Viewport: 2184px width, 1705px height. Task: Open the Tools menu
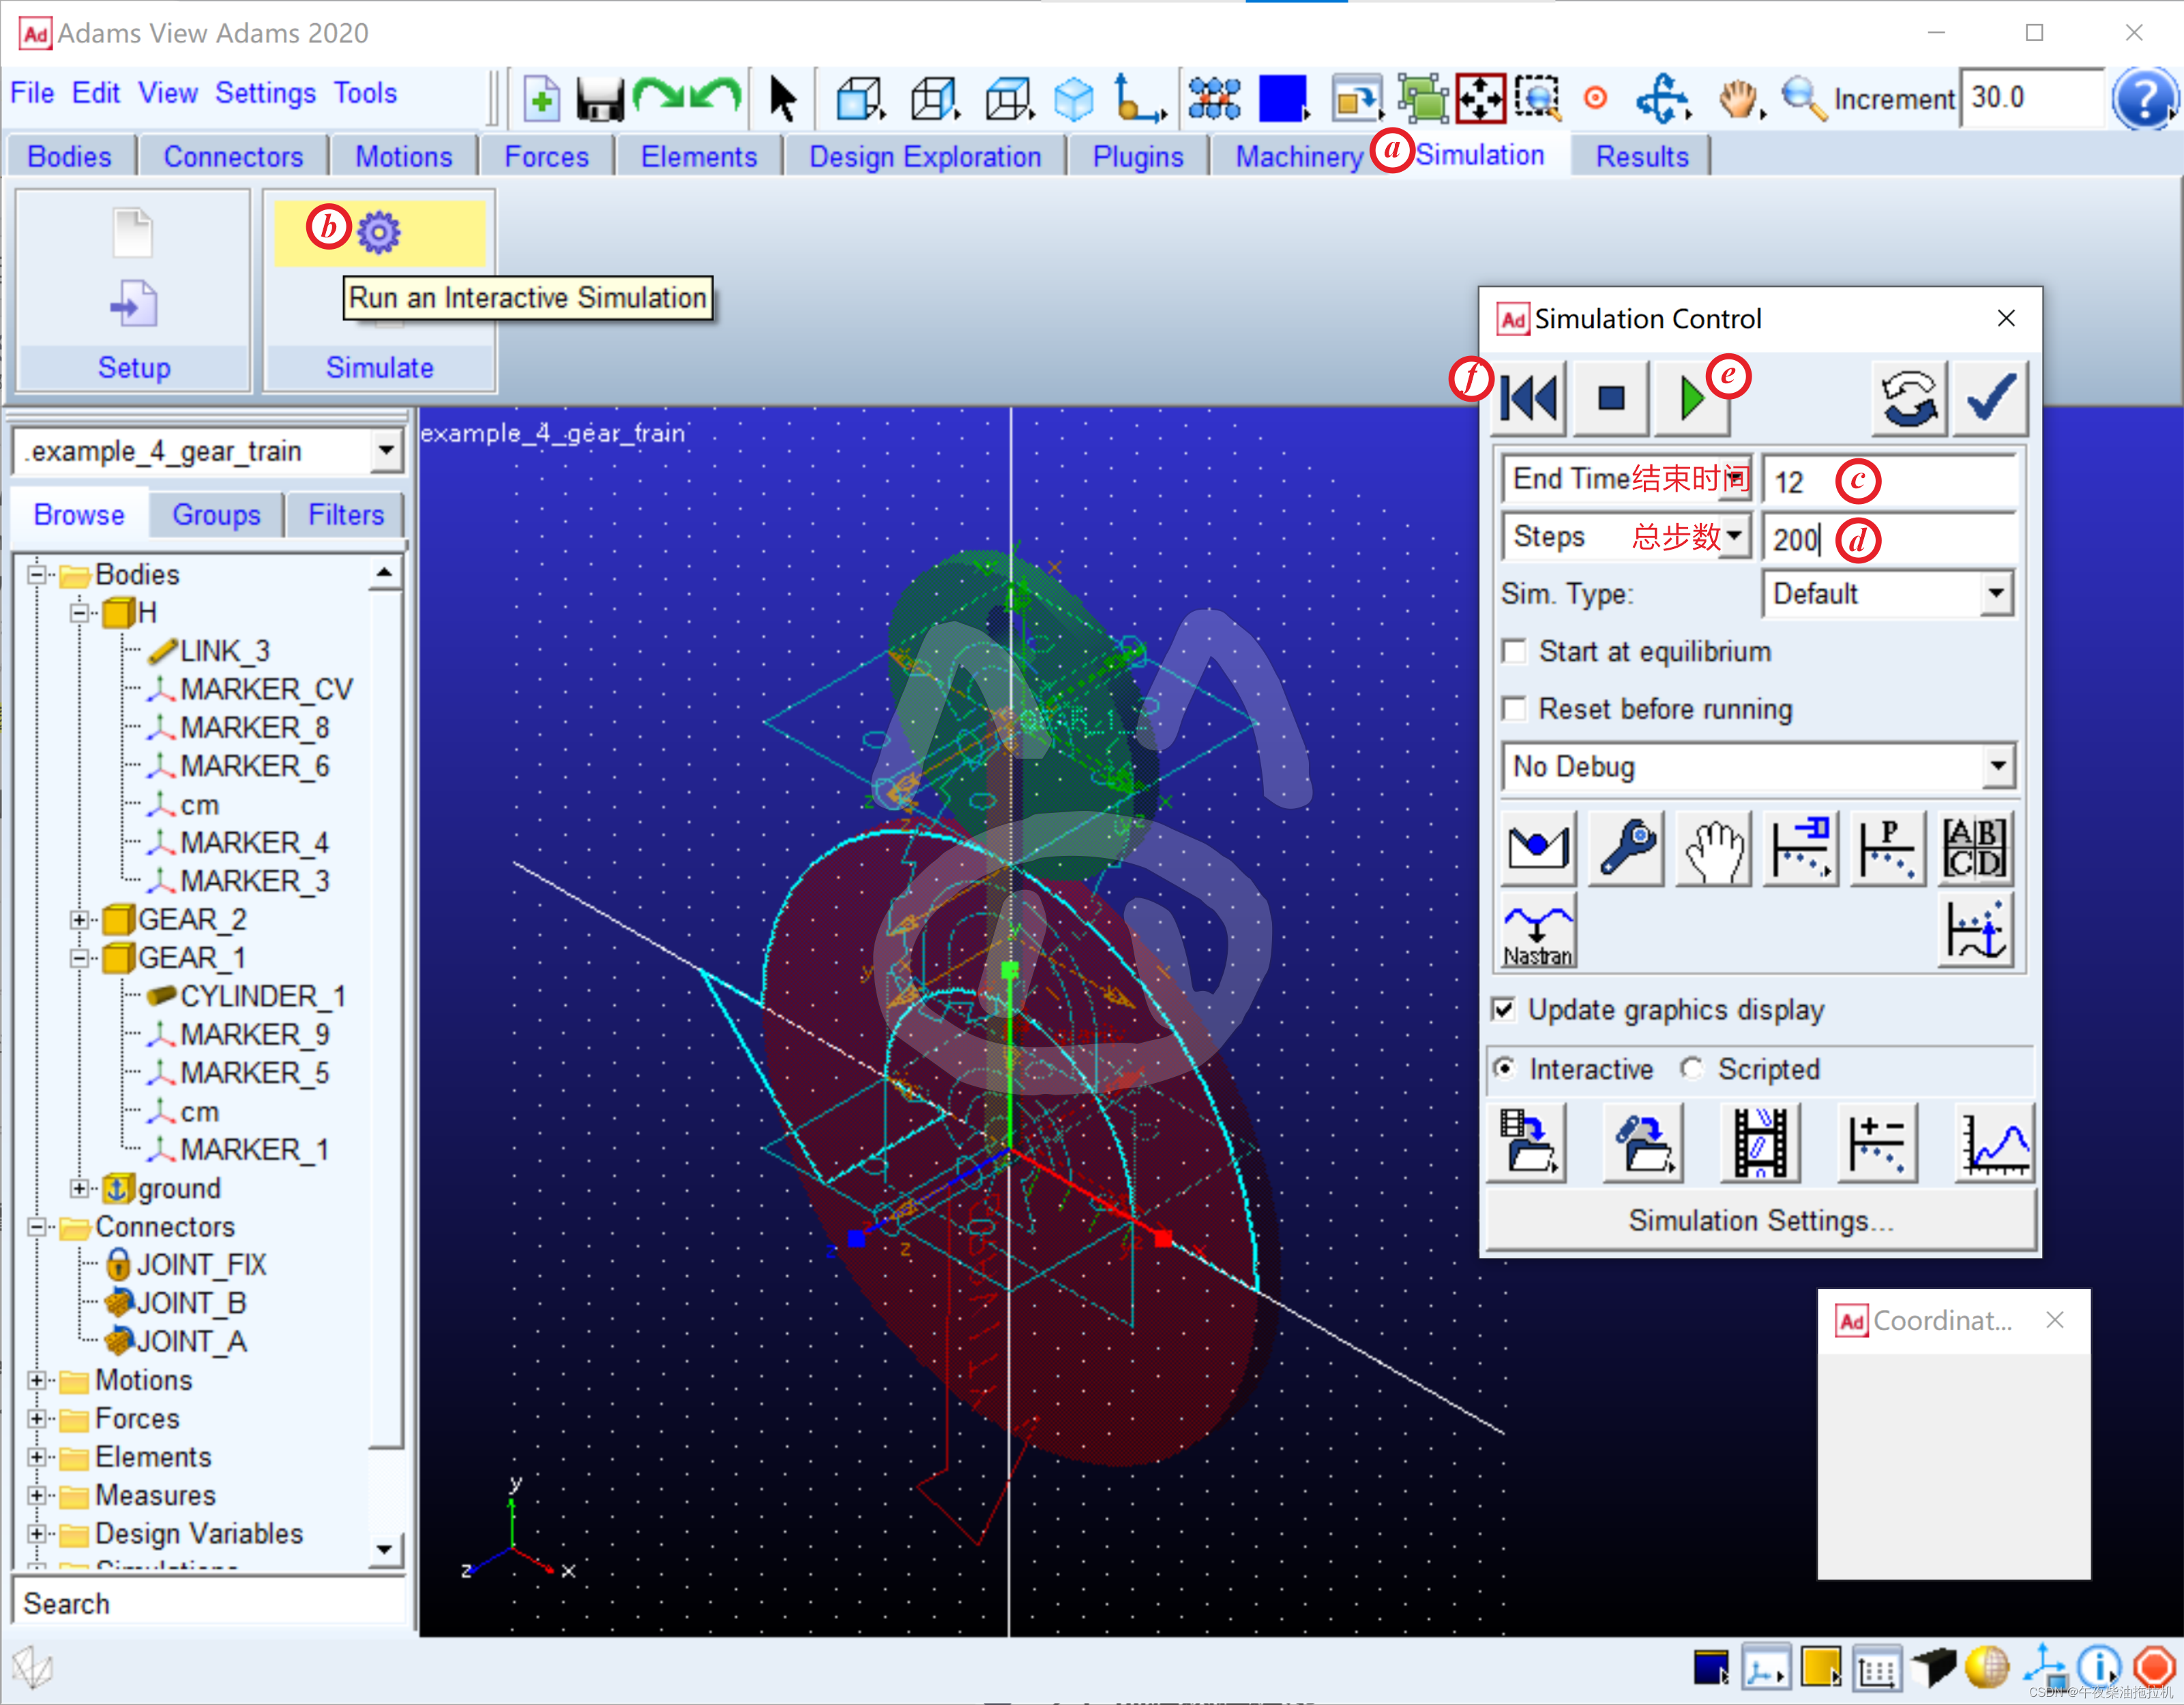[365, 93]
